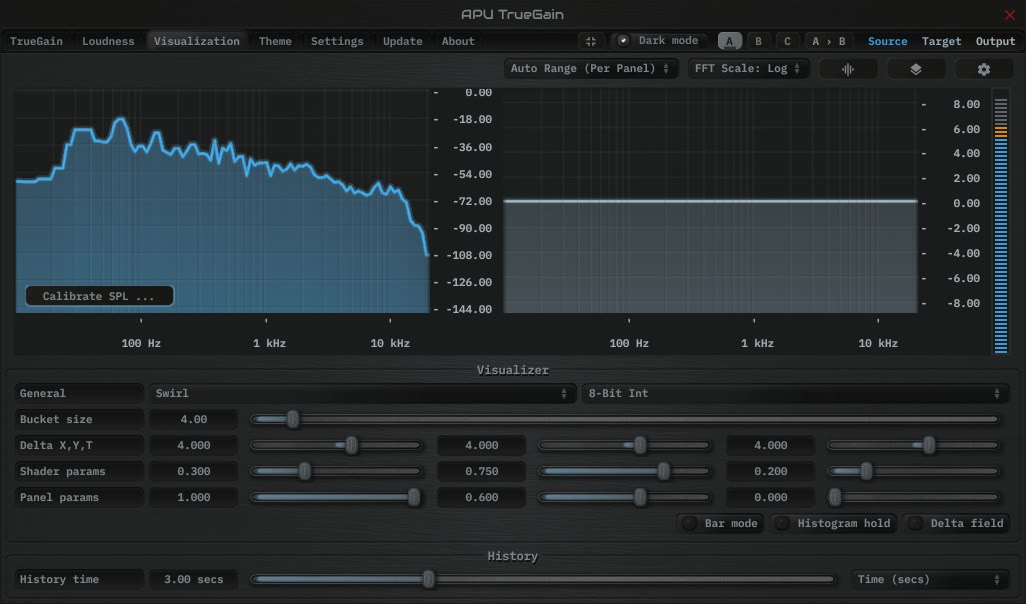Open the Update tab
This screenshot has height=604, width=1026.
pos(402,41)
